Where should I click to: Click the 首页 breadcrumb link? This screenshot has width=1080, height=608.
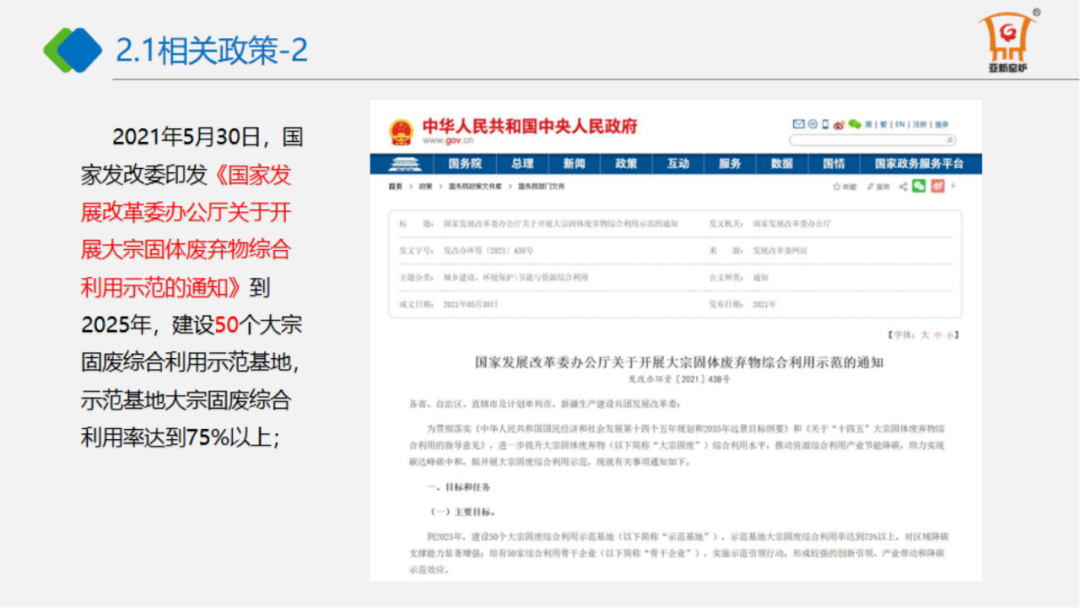click(x=395, y=186)
